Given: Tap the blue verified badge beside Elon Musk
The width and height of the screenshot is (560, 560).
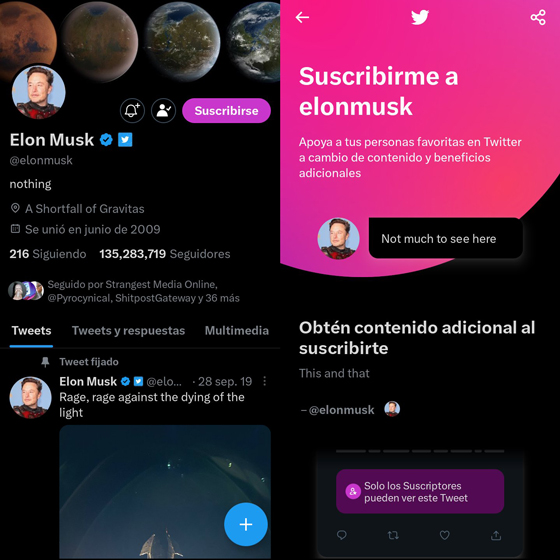Looking at the screenshot, I should pyautogui.click(x=106, y=140).
